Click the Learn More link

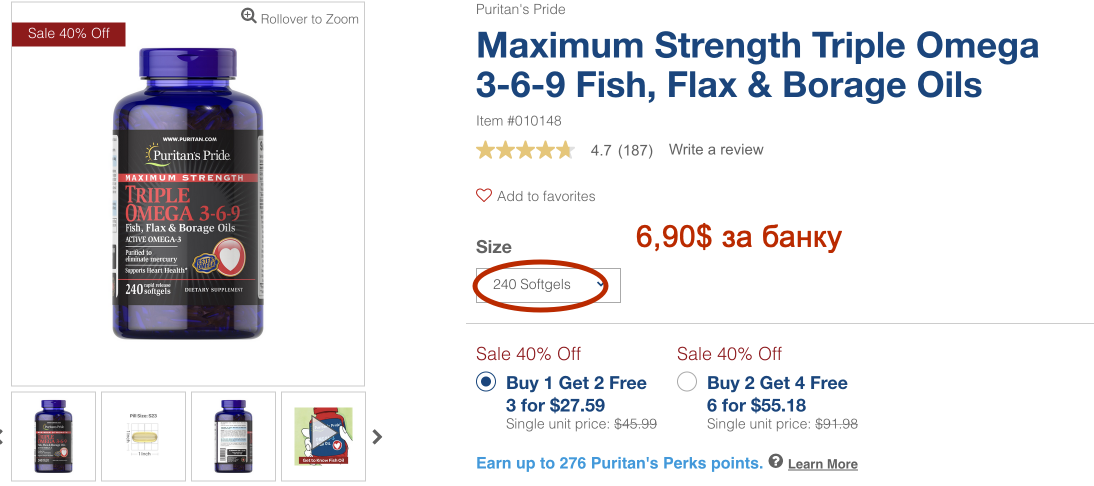[x=822, y=464]
